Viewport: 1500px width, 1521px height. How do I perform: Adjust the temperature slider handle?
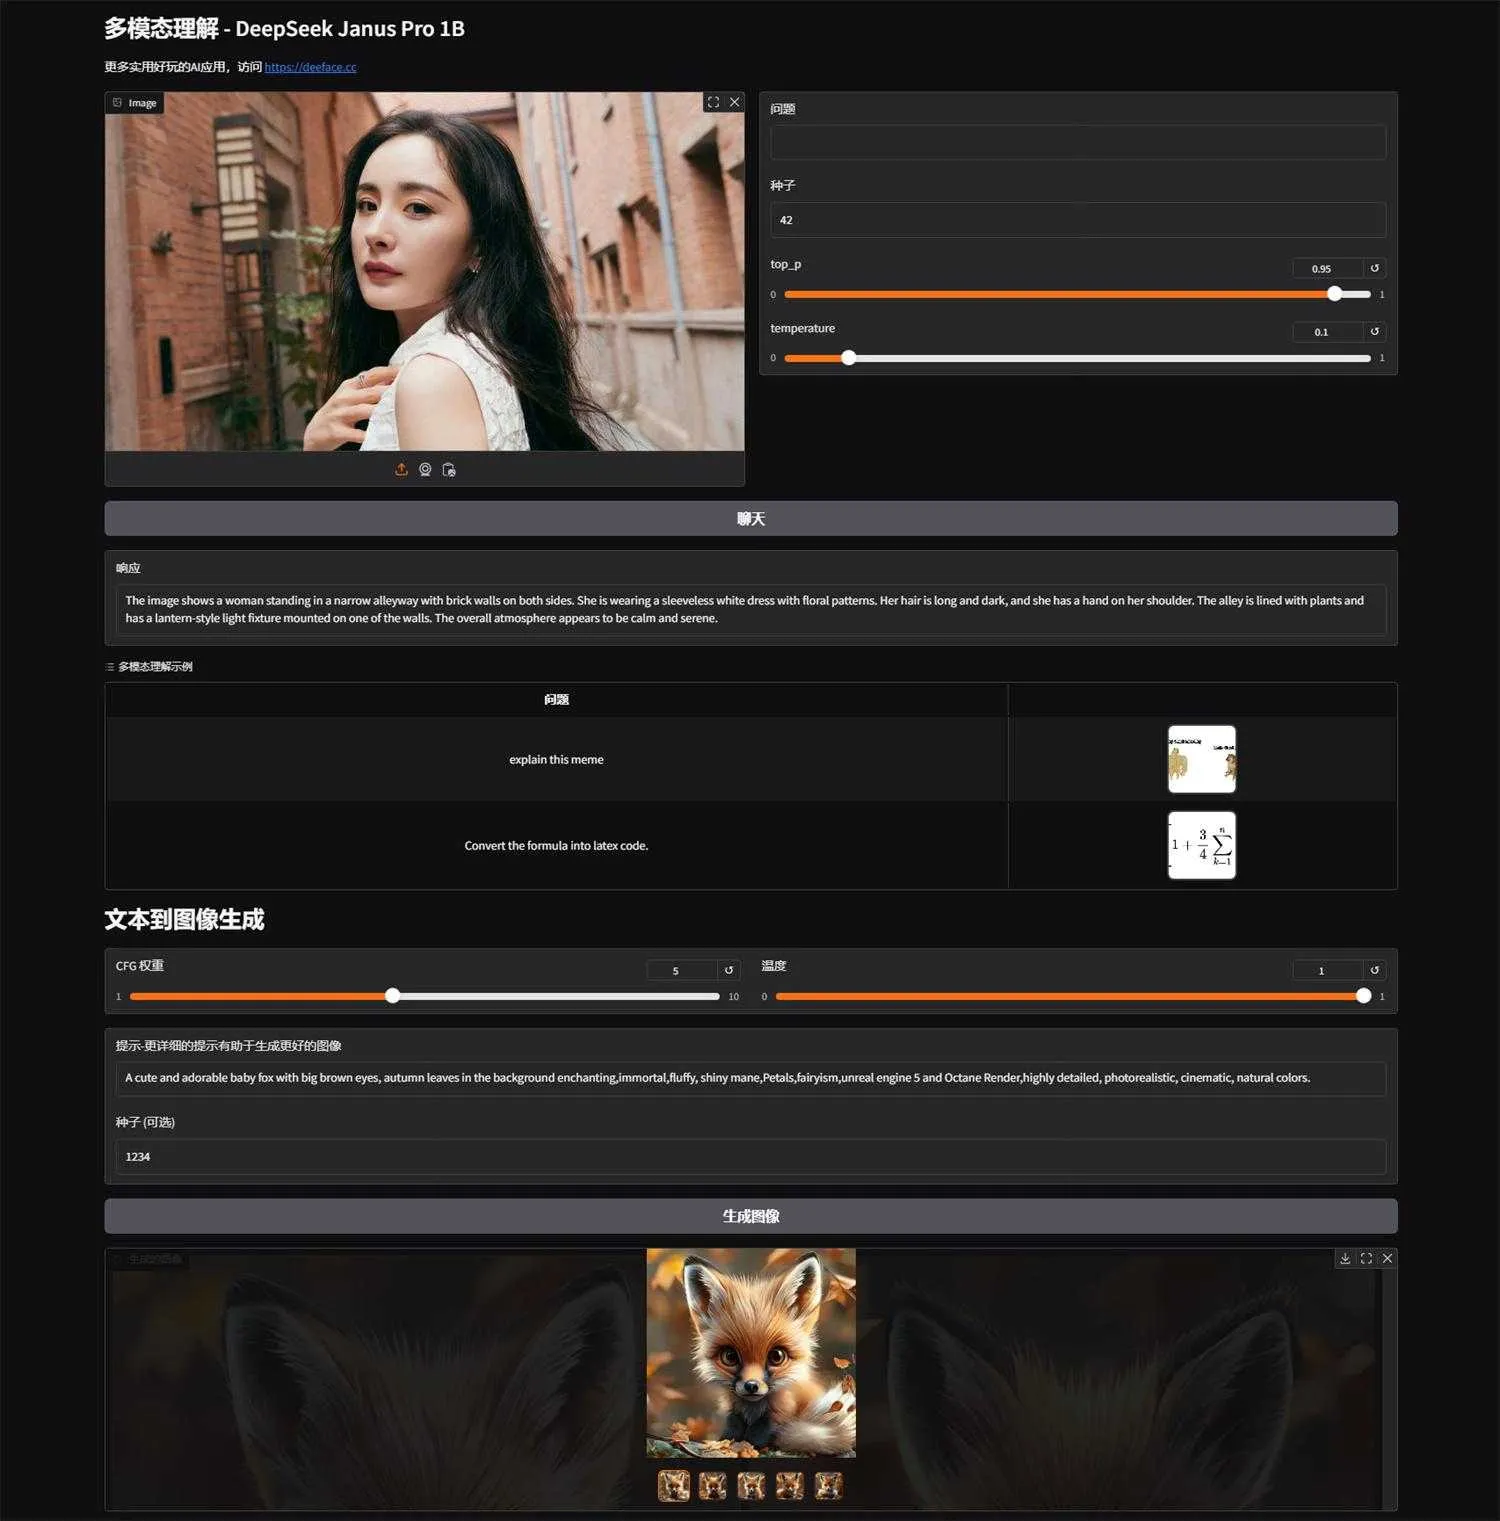coord(848,357)
